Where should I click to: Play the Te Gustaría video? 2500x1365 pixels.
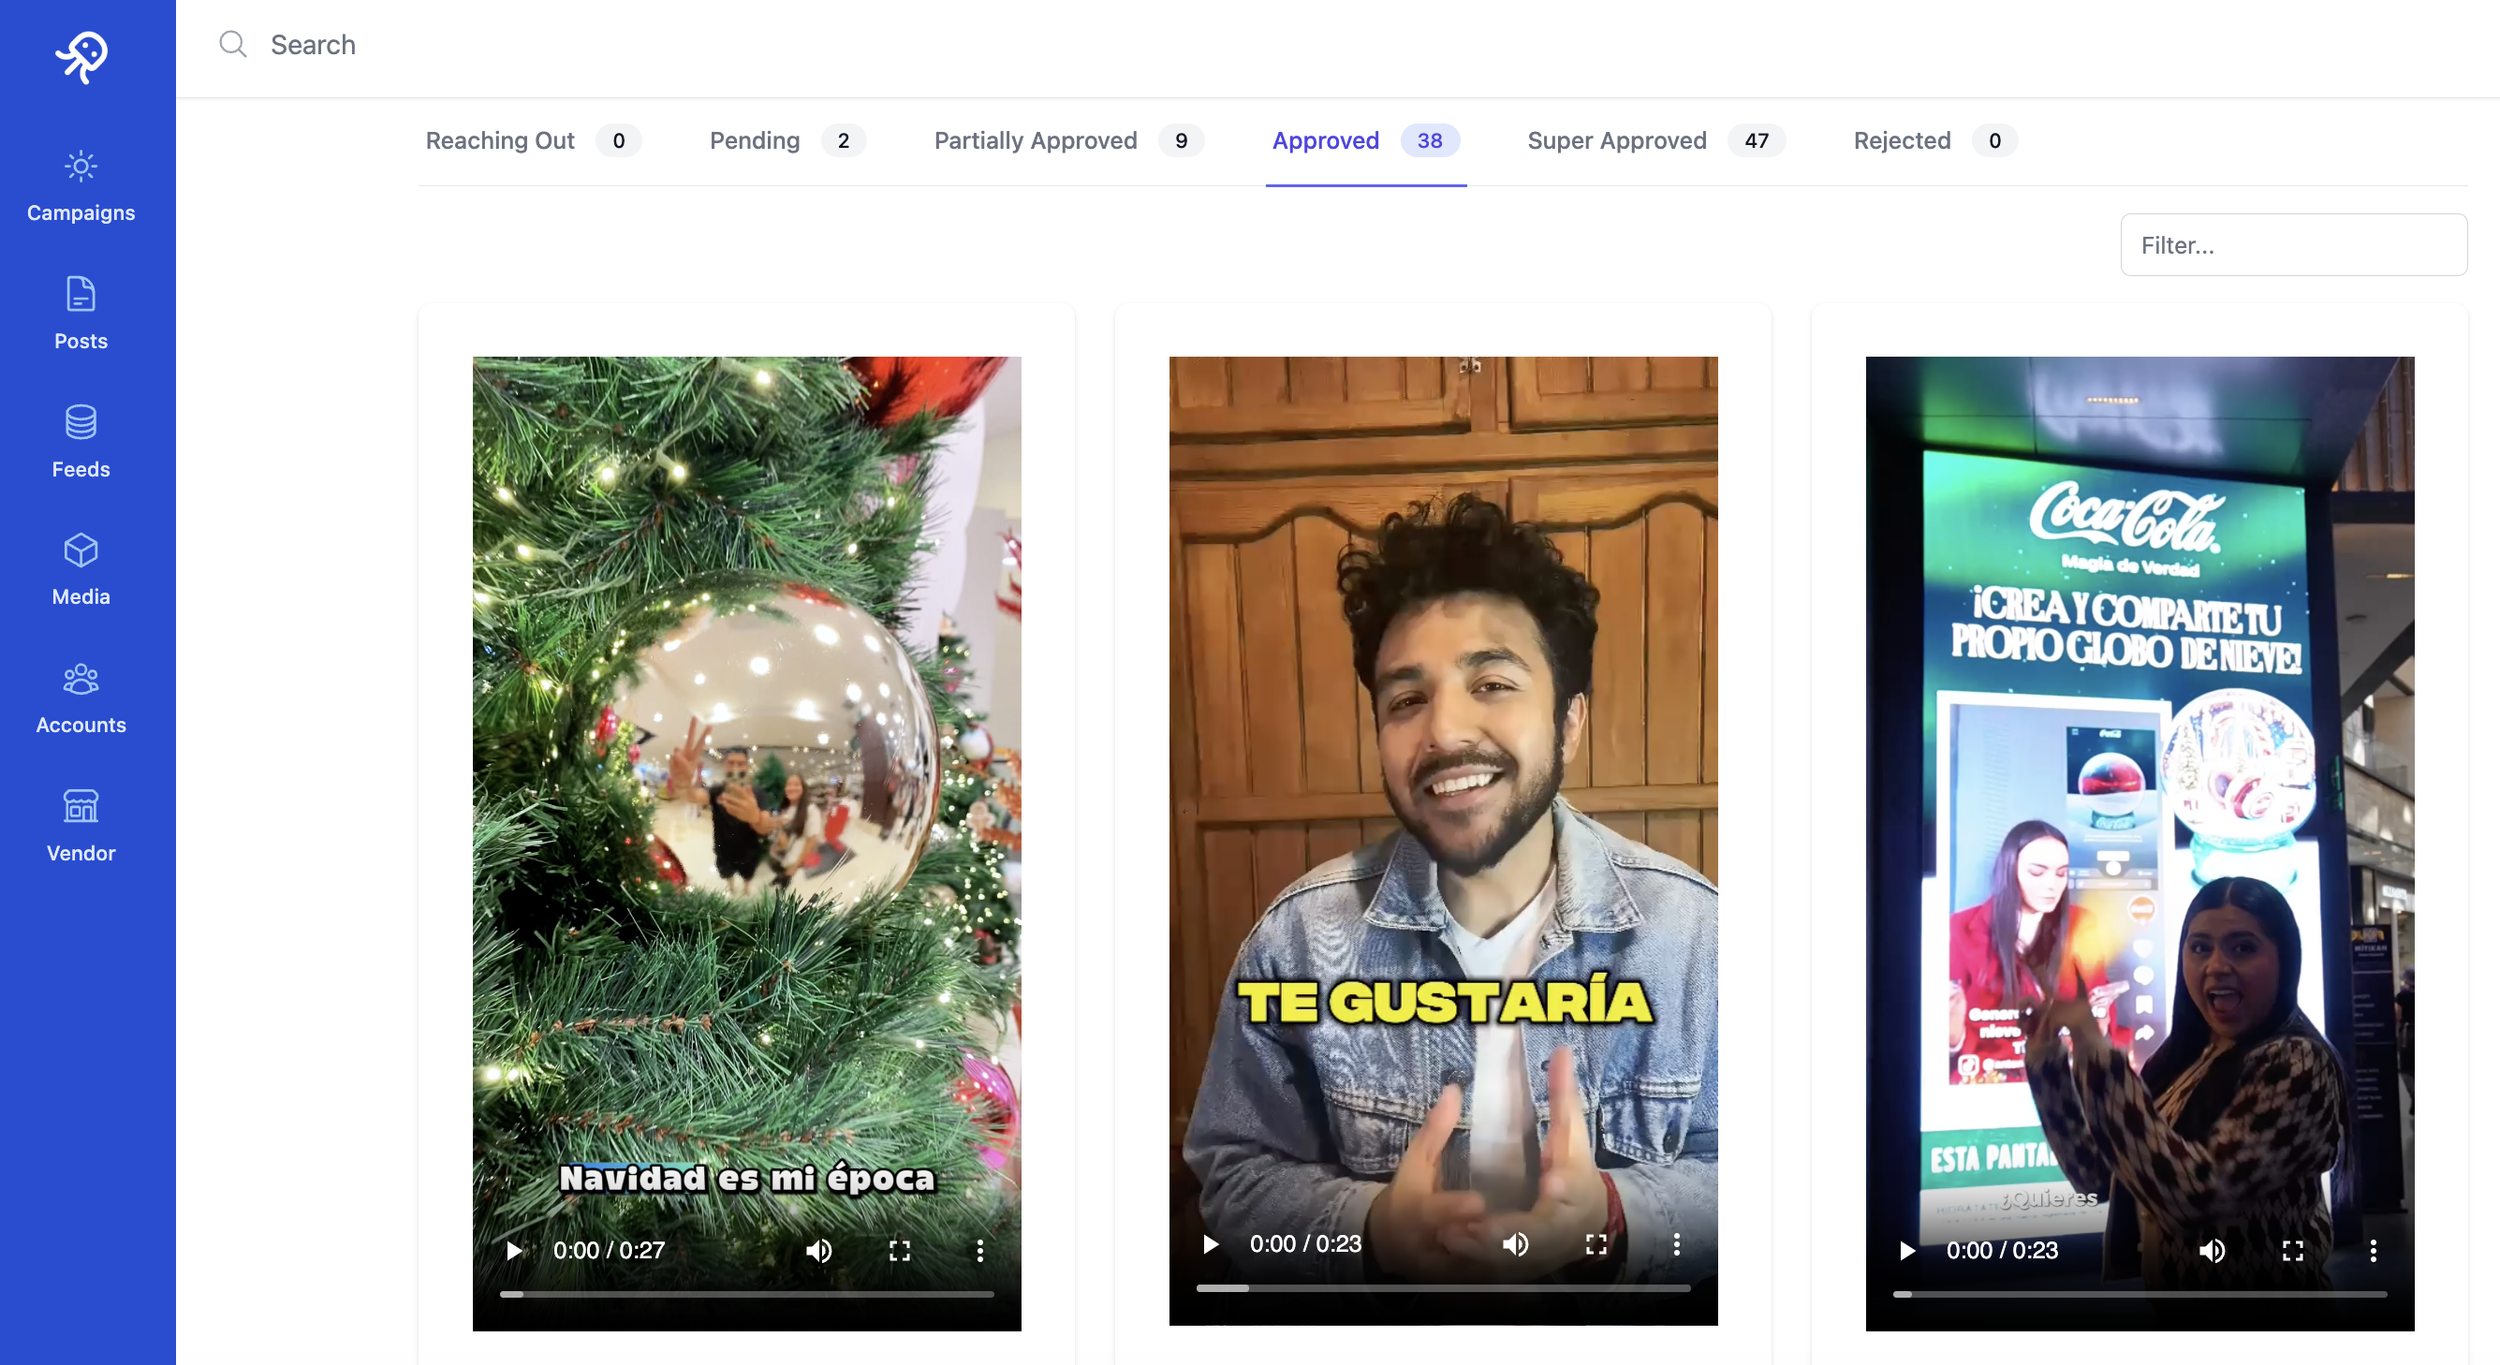1210,1244
